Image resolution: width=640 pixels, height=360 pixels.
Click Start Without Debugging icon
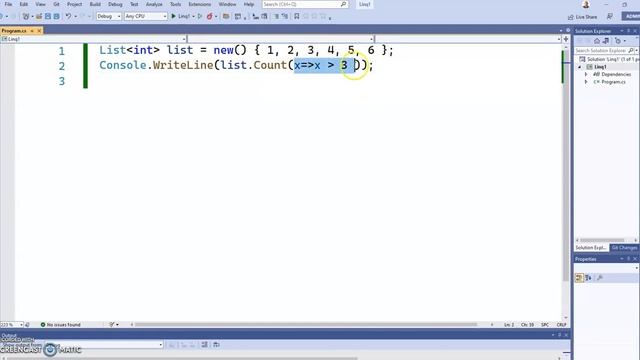point(200,16)
